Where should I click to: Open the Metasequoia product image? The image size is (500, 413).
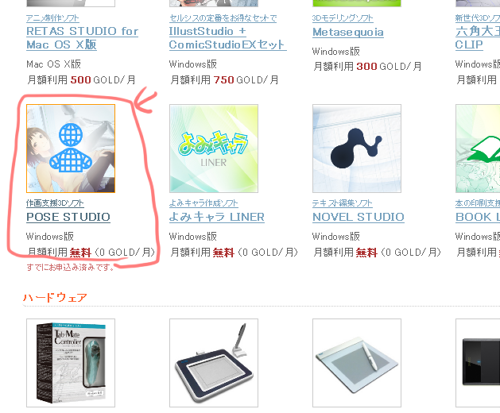pos(357,3)
